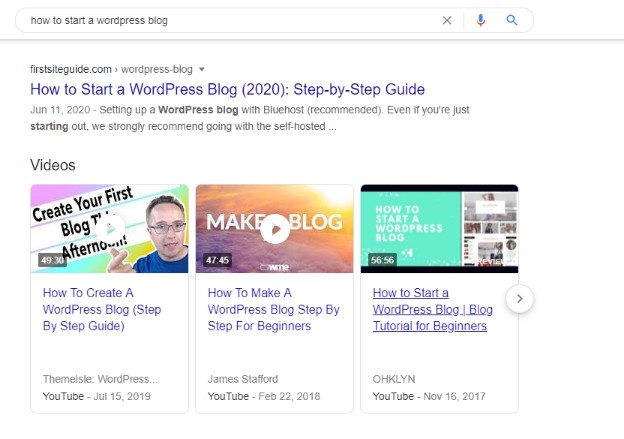Submit search with the magnifying glass icon
The height and width of the screenshot is (439, 624).
click(x=512, y=20)
